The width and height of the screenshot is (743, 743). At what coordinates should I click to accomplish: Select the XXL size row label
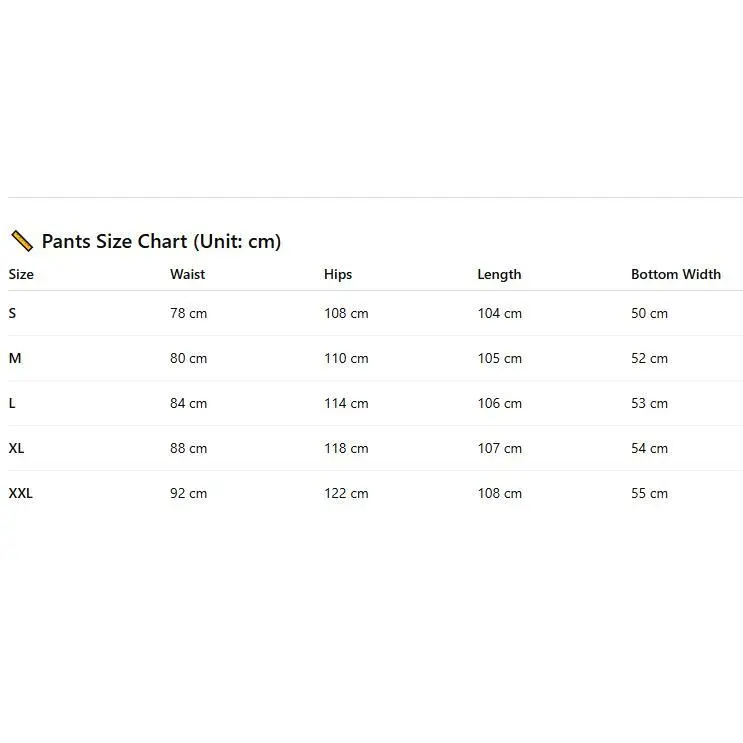(x=21, y=493)
